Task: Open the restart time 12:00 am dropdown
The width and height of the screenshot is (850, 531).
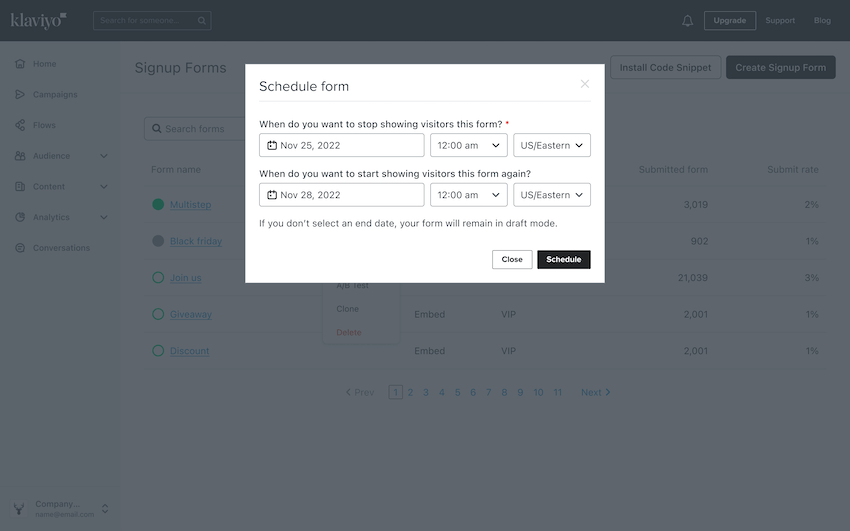Action: coord(469,195)
